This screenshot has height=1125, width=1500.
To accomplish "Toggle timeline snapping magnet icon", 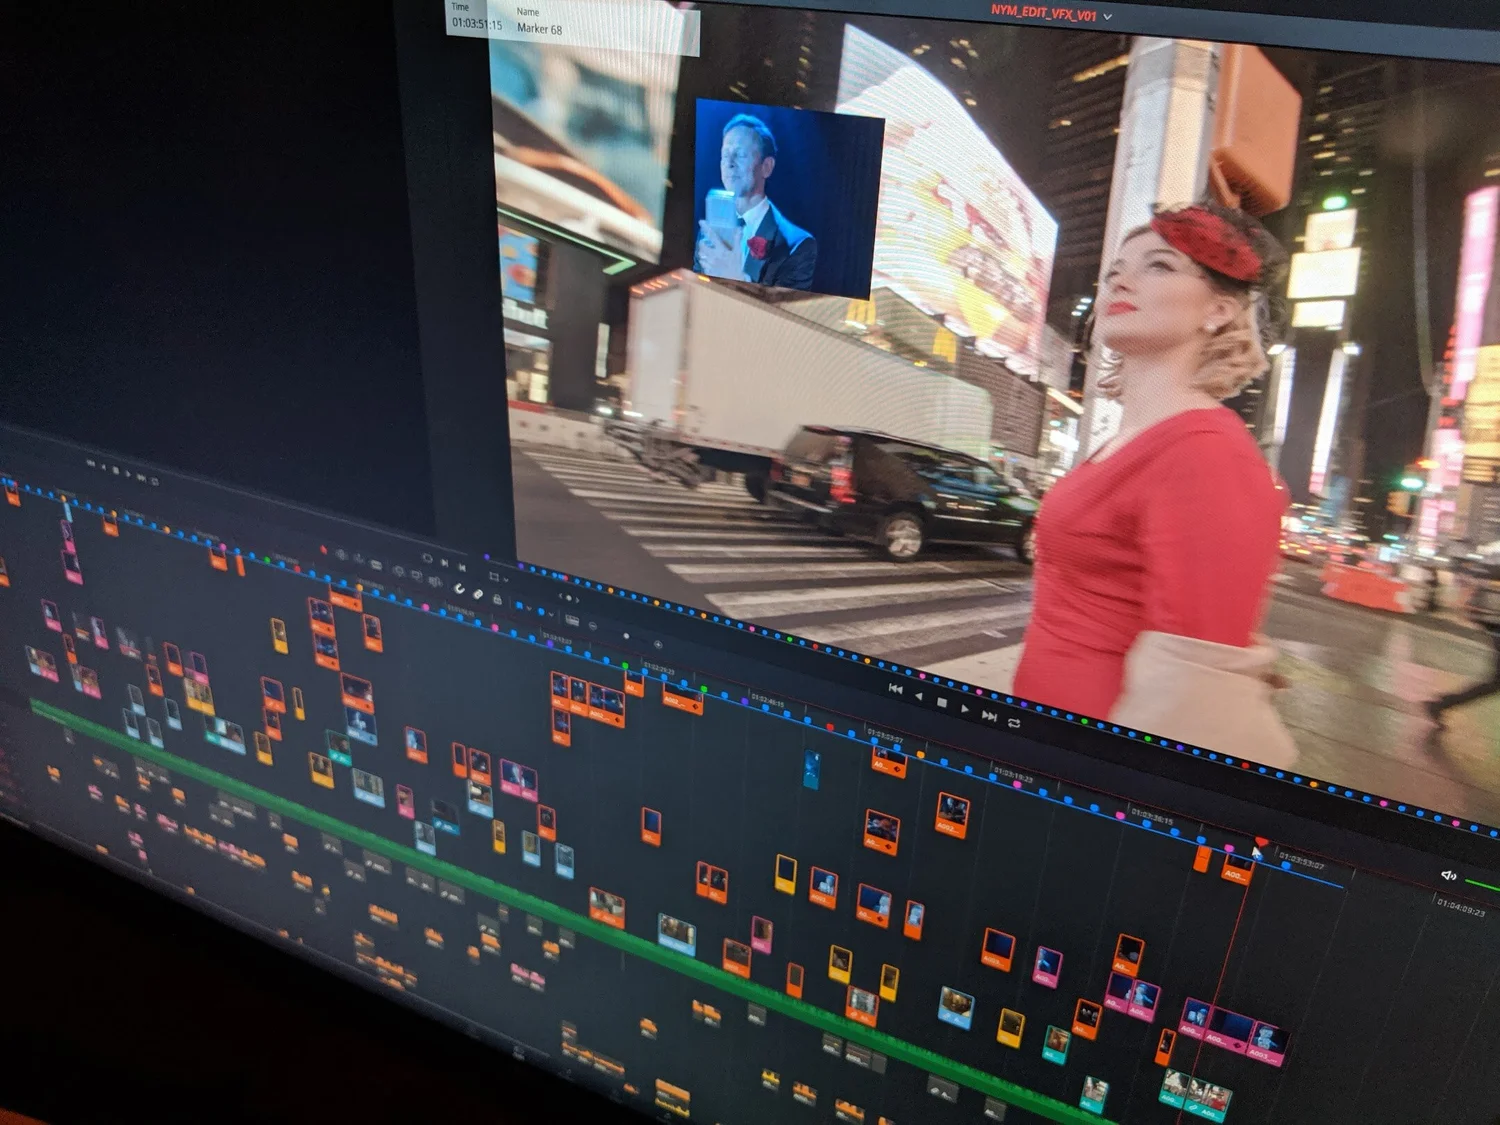I will [x=459, y=588].
